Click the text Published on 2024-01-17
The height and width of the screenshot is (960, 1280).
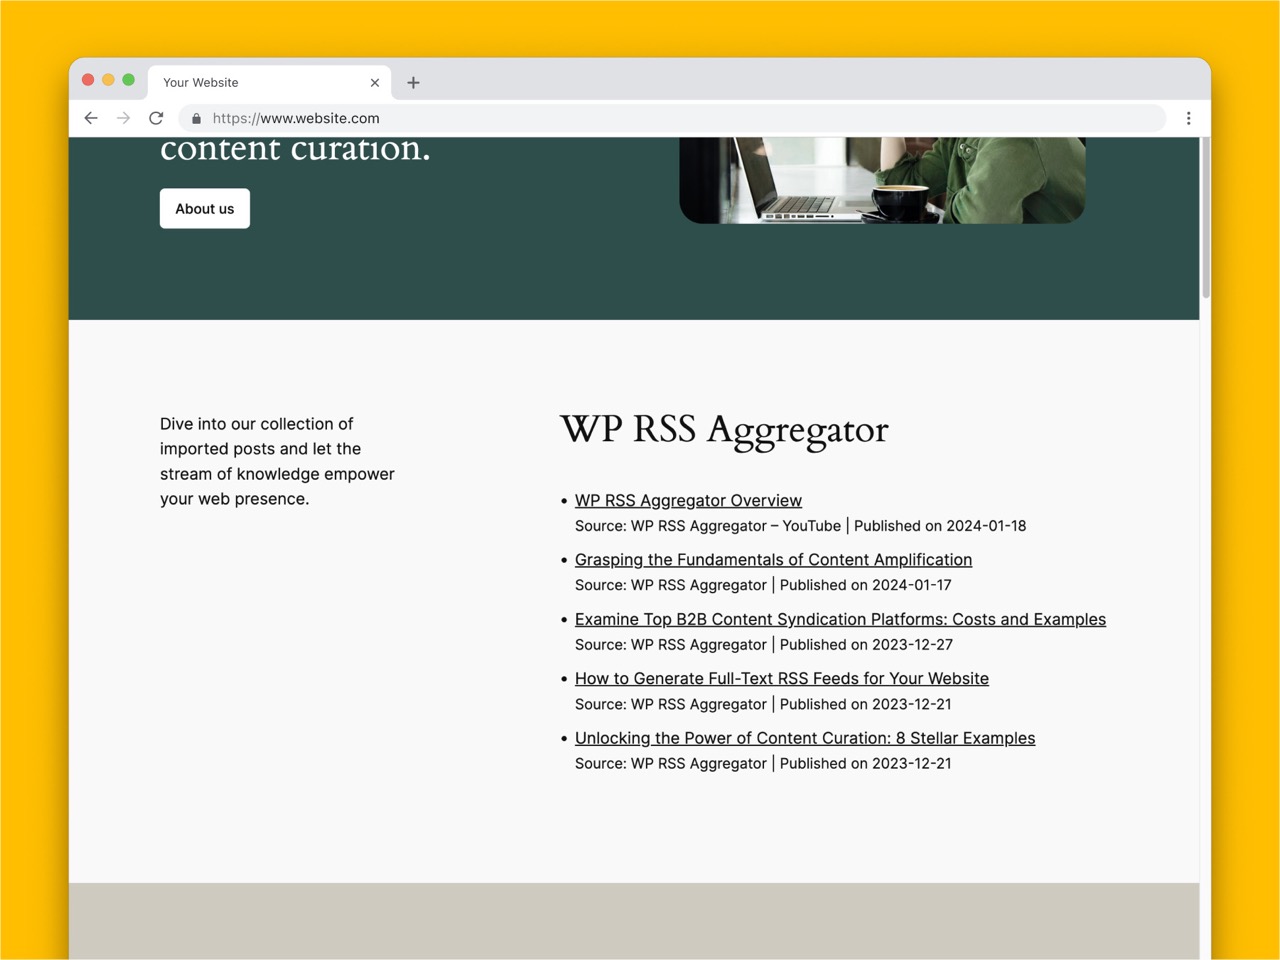click(866, 585)
